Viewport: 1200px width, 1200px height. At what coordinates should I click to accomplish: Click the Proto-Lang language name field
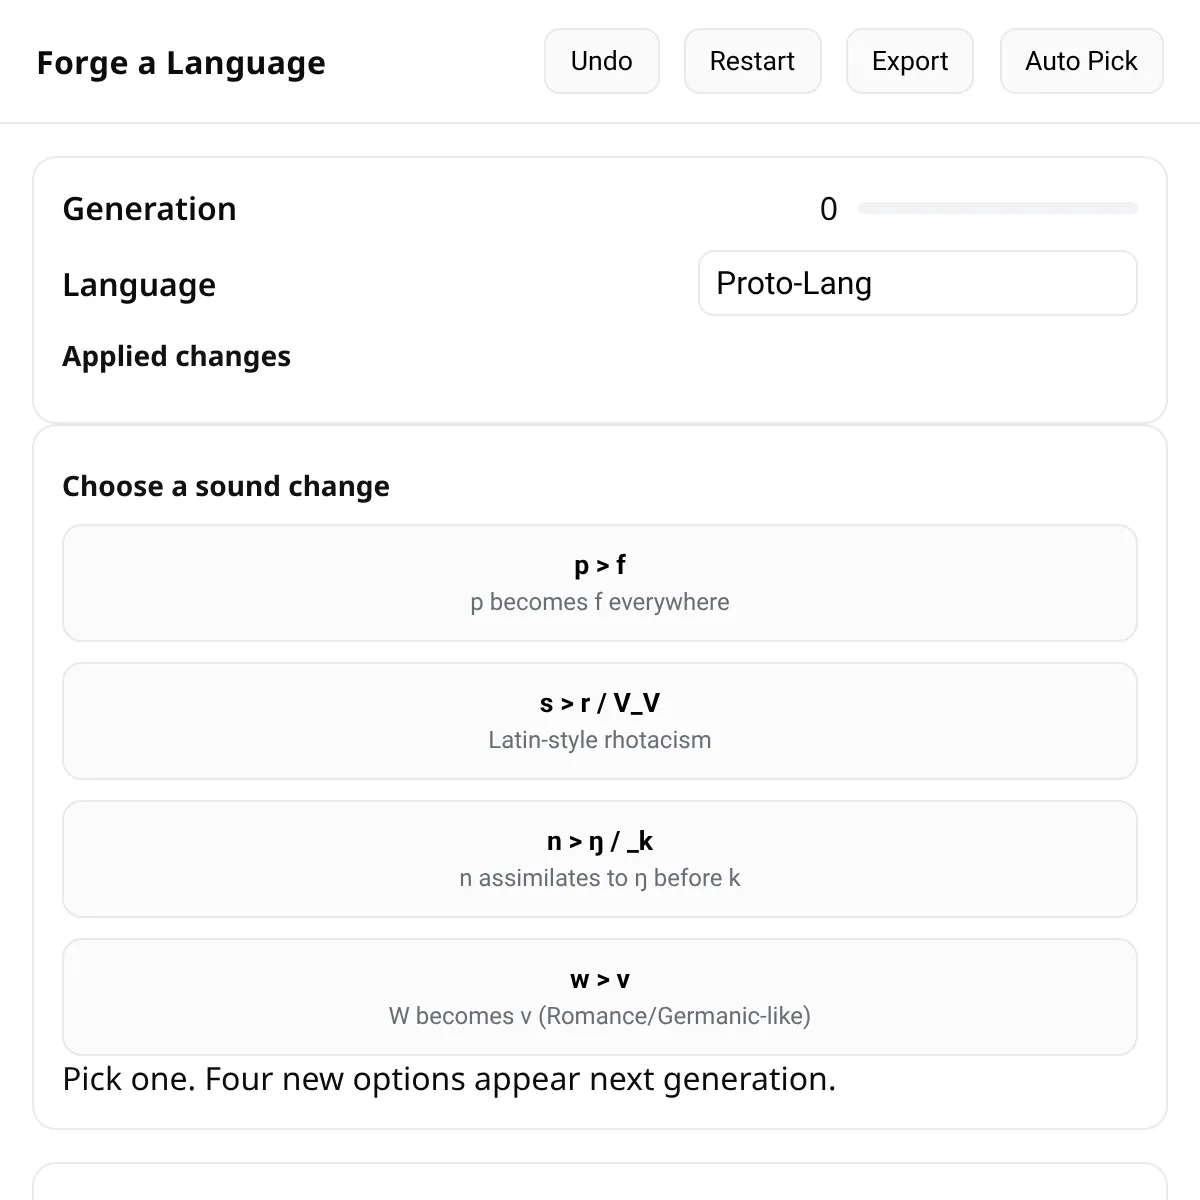(916, 283)
